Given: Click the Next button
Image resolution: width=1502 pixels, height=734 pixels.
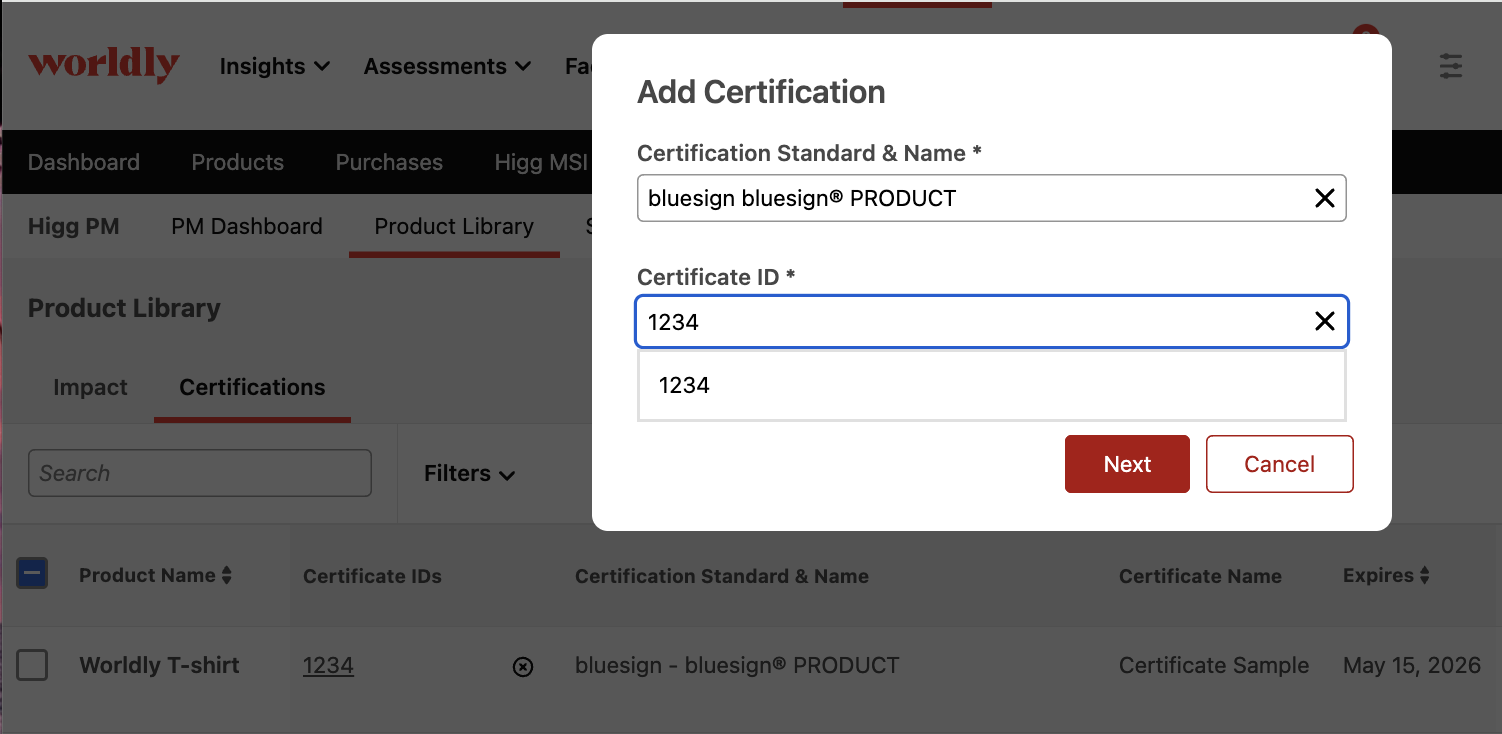Looking at the screenshot, I should tap(1127, 464).
